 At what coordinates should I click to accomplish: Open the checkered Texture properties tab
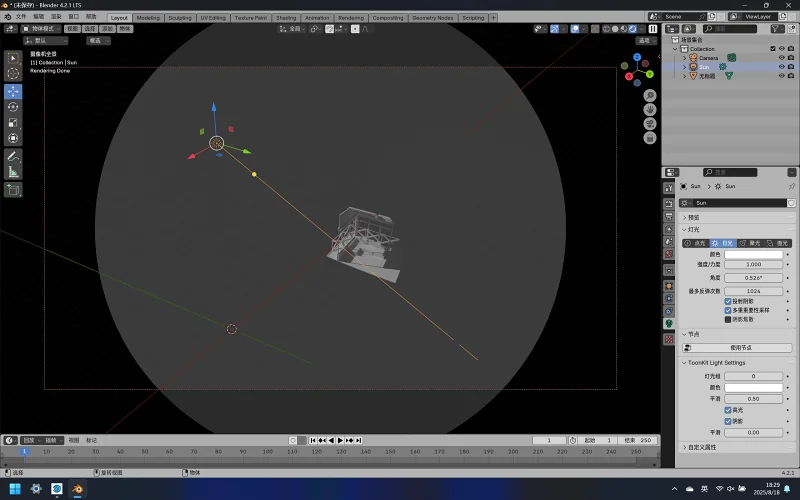[669, 339]
